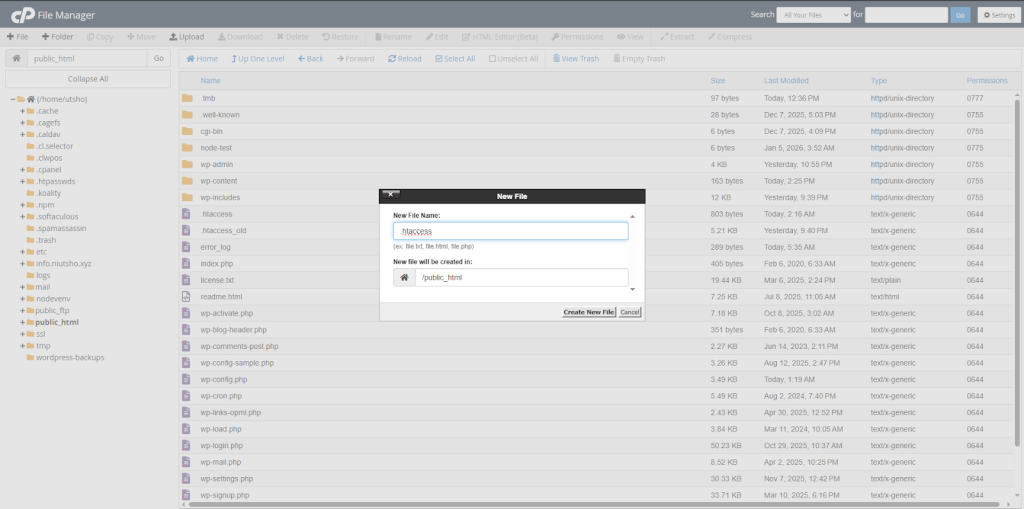Click the Delete toolbar item
The image size is (1024, 509).
pyautogui.click(x=292, y=37)
